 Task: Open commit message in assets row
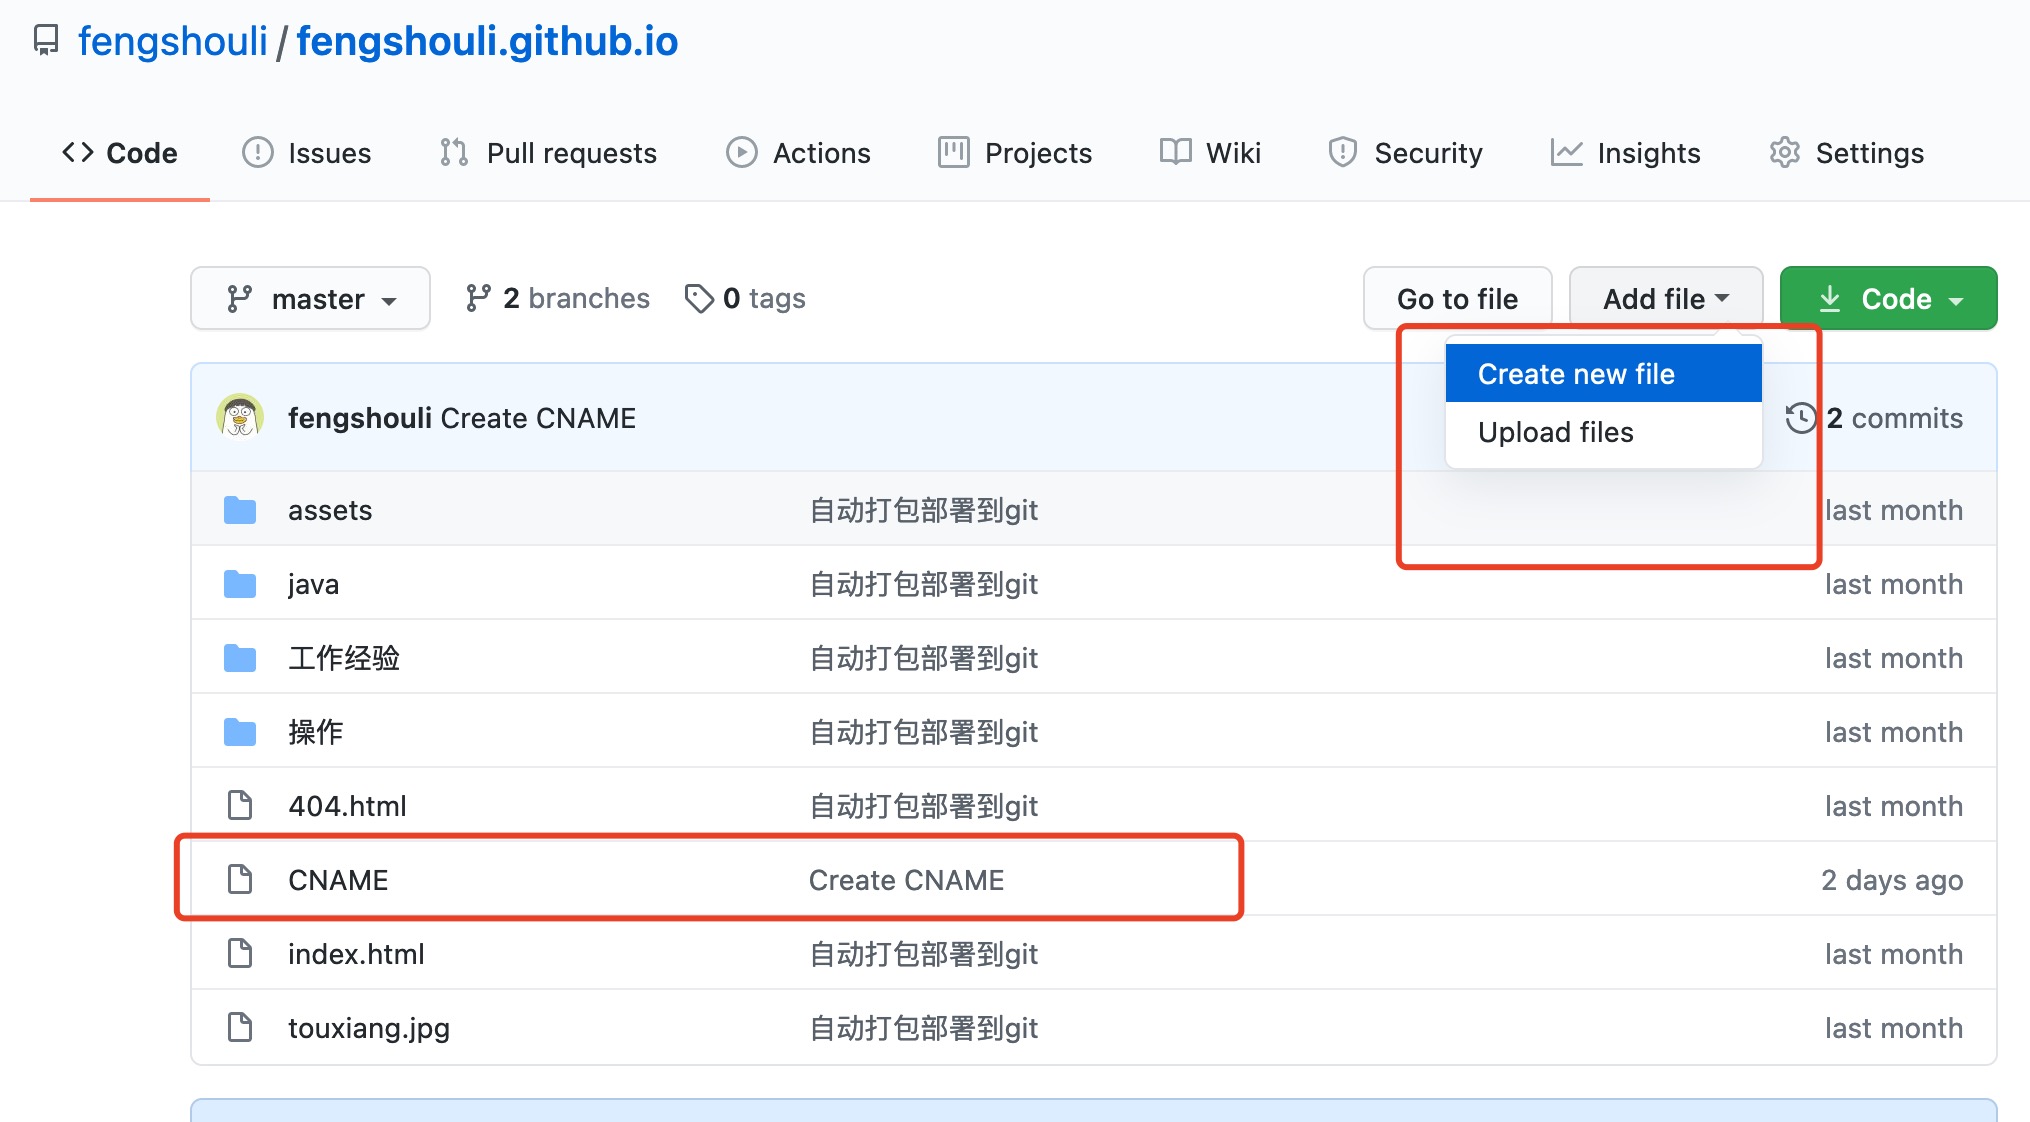pos(923,510)
